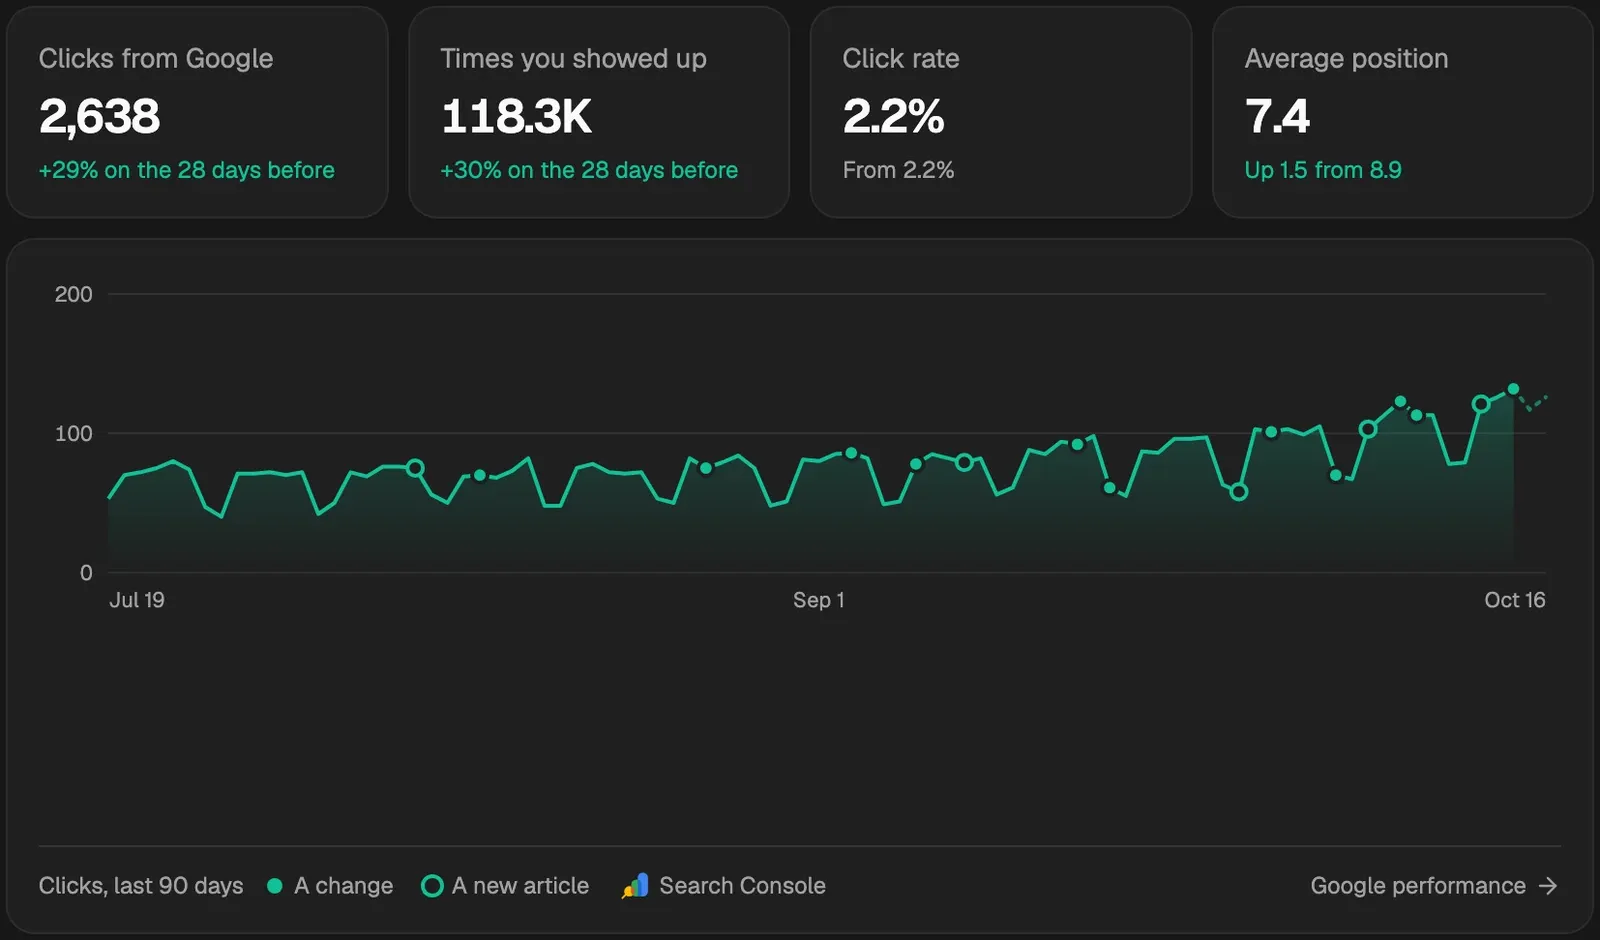Click the Search Console label
Screen dimensions: 1600x940
742,886
